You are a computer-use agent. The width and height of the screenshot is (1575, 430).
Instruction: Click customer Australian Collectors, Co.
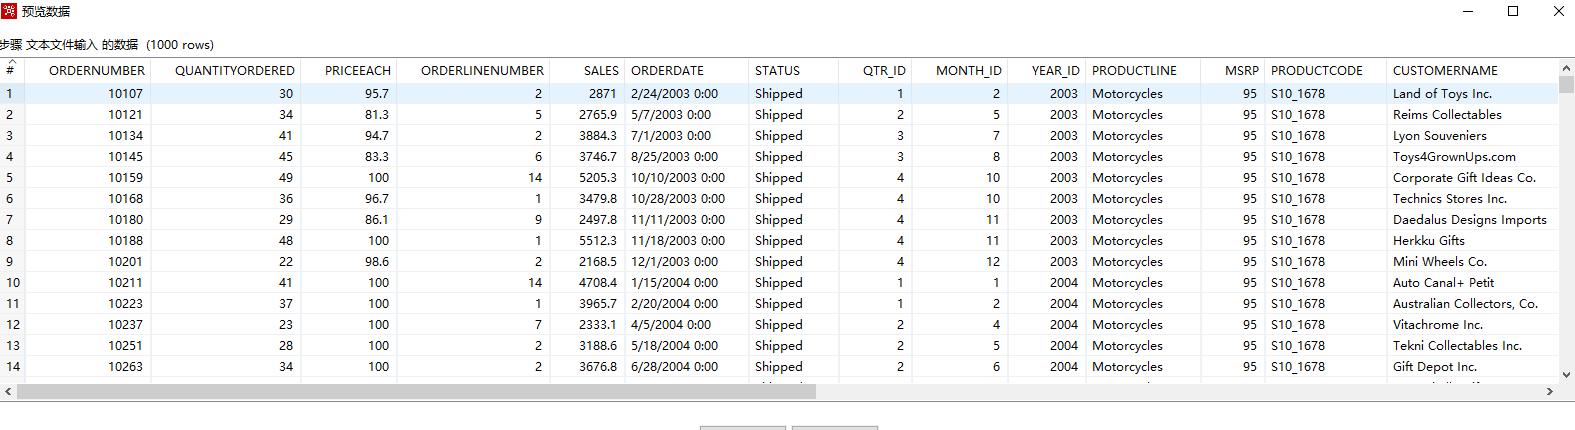pyautogui.click(x=1465, y=304)
